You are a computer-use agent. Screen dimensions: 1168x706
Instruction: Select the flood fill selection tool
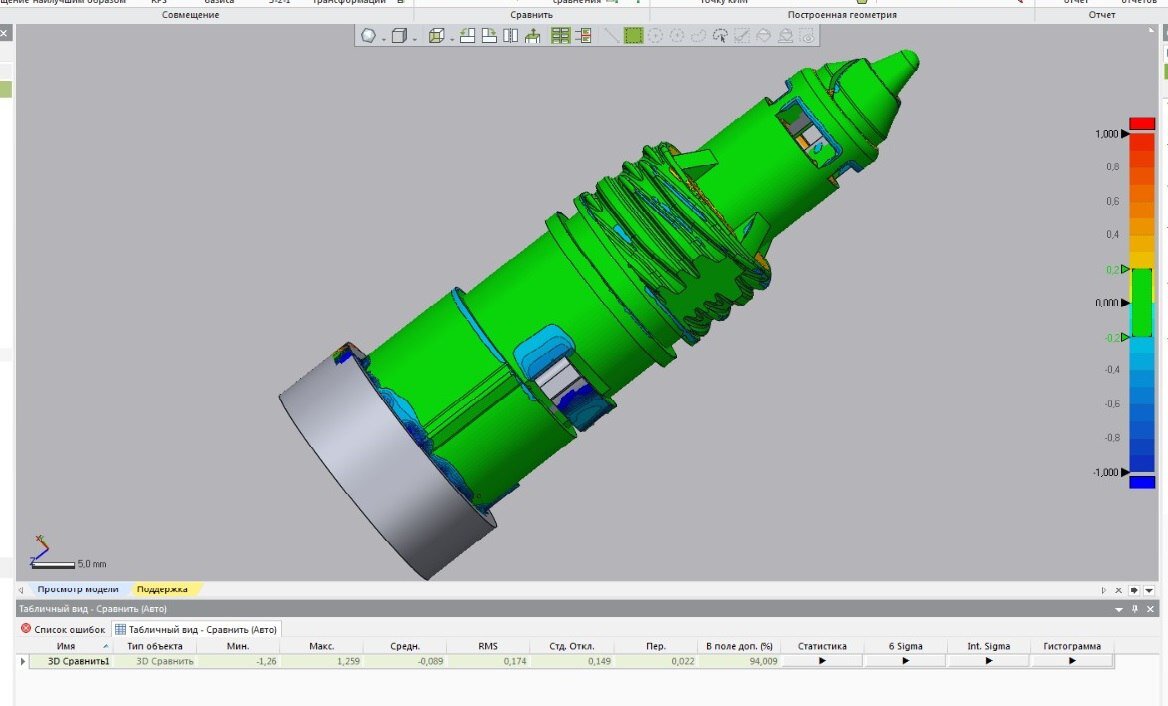[763, 35]
